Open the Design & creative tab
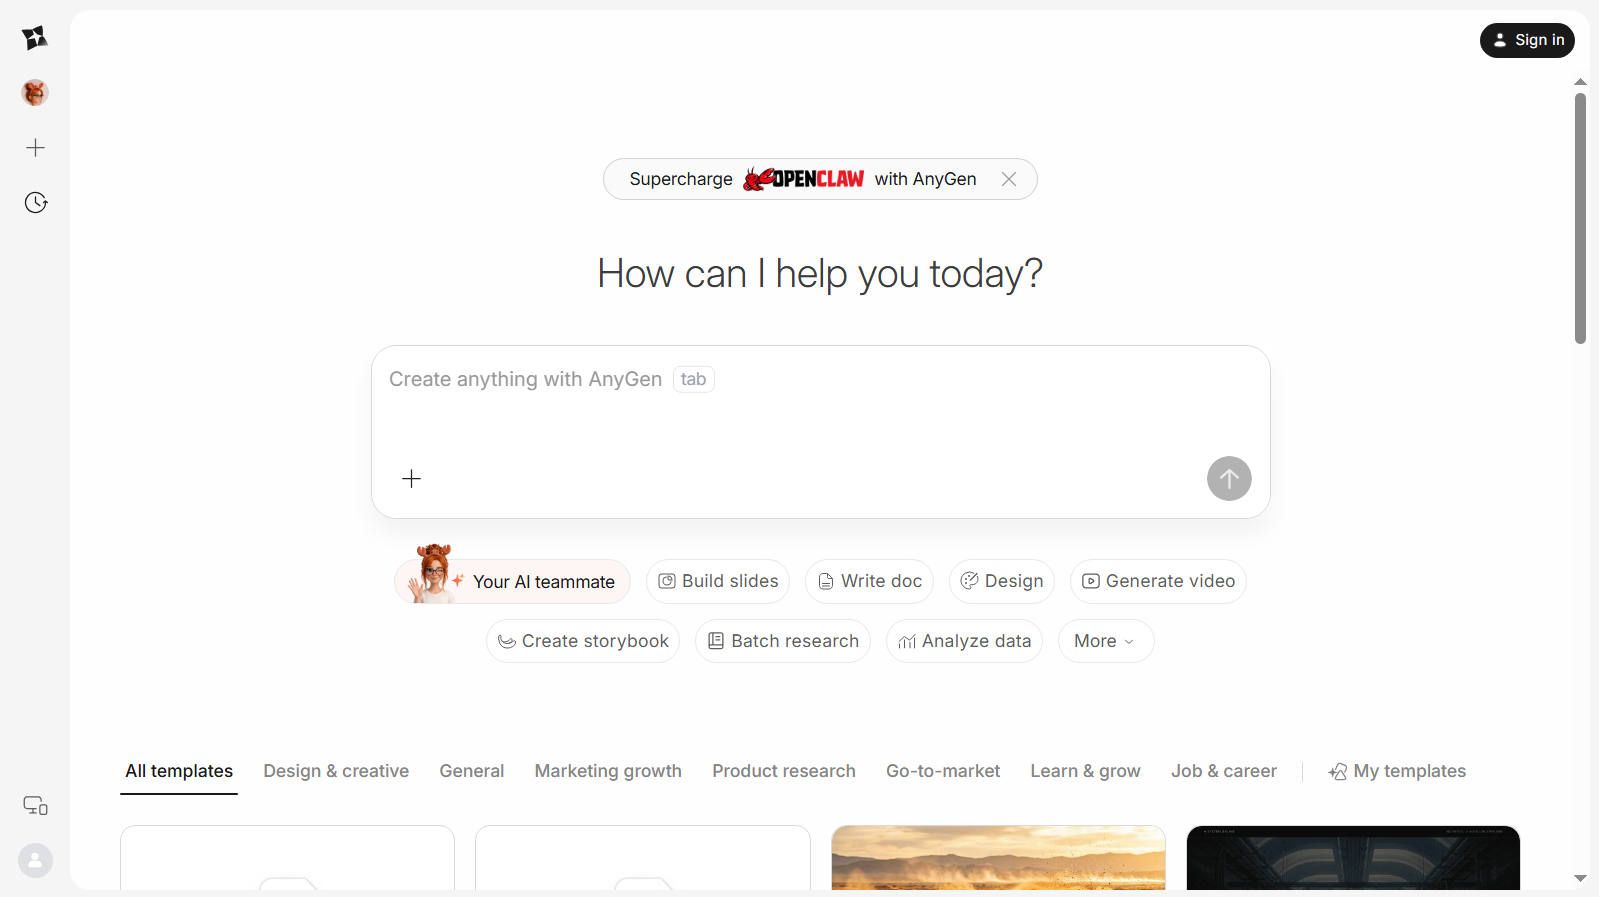This screenshot has height=897, width=1599. click(x=336, y=771)
